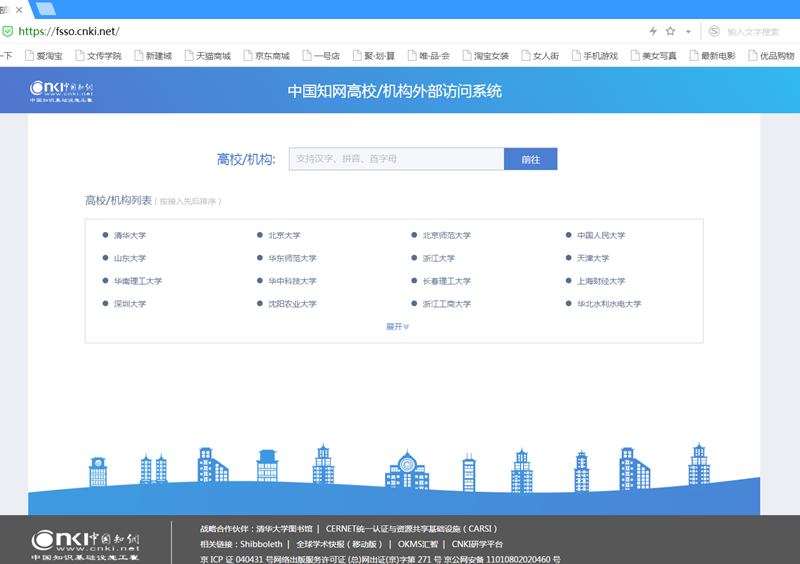Open the dropdown arrow beside the star
800x564 pixels.
point(688,32)
